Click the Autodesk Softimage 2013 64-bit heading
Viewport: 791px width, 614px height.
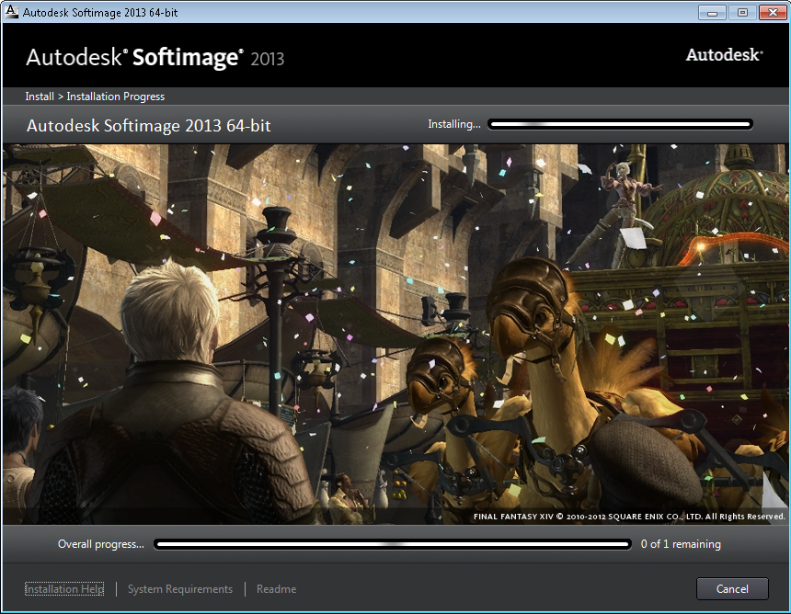pos(148,126)
